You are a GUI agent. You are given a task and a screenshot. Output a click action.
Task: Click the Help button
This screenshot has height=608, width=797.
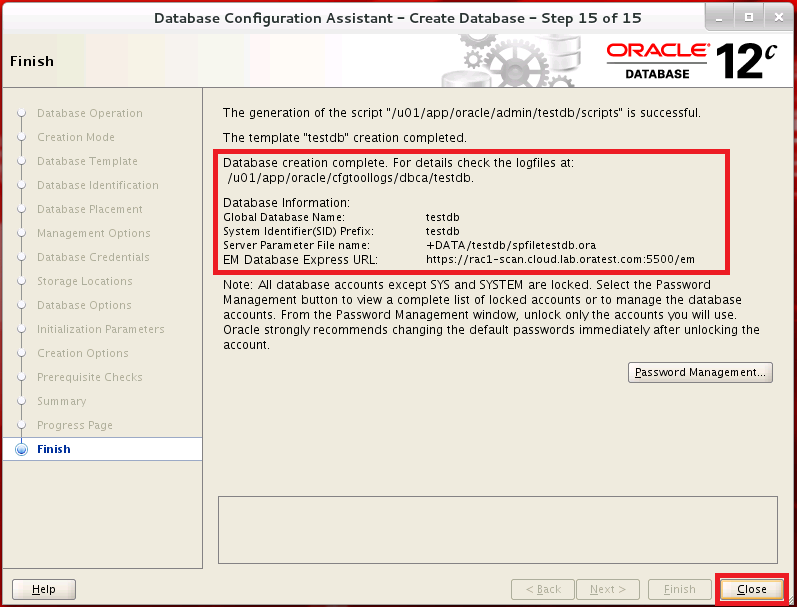[x=44, y=589]
